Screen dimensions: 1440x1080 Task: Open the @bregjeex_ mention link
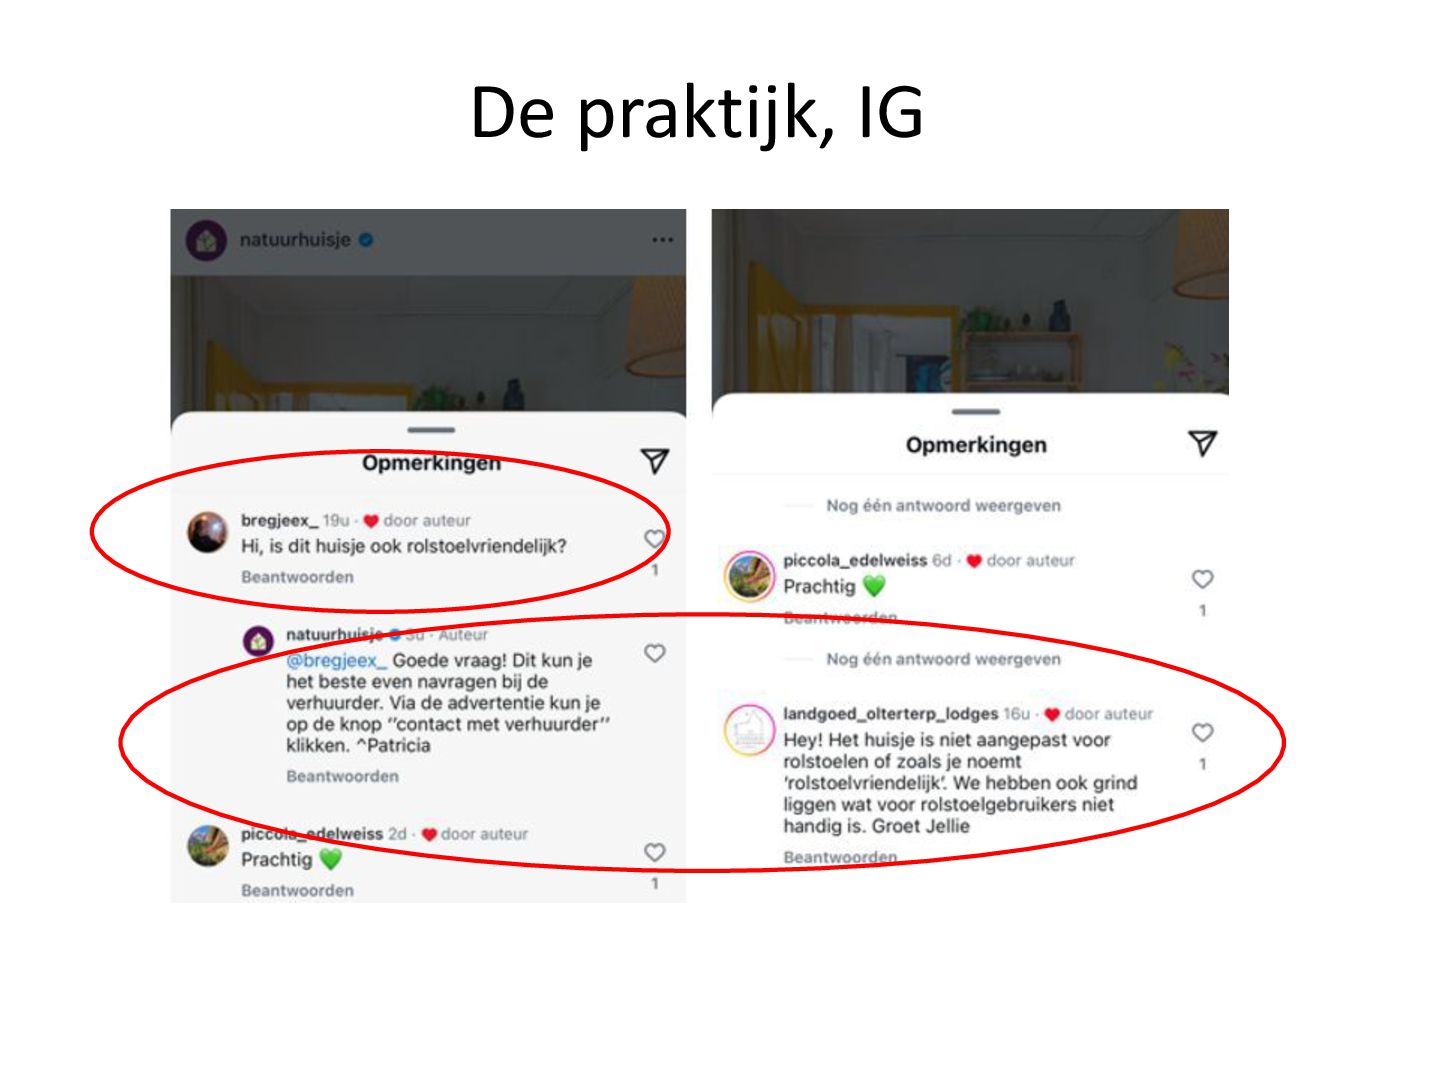pos(336,661)
